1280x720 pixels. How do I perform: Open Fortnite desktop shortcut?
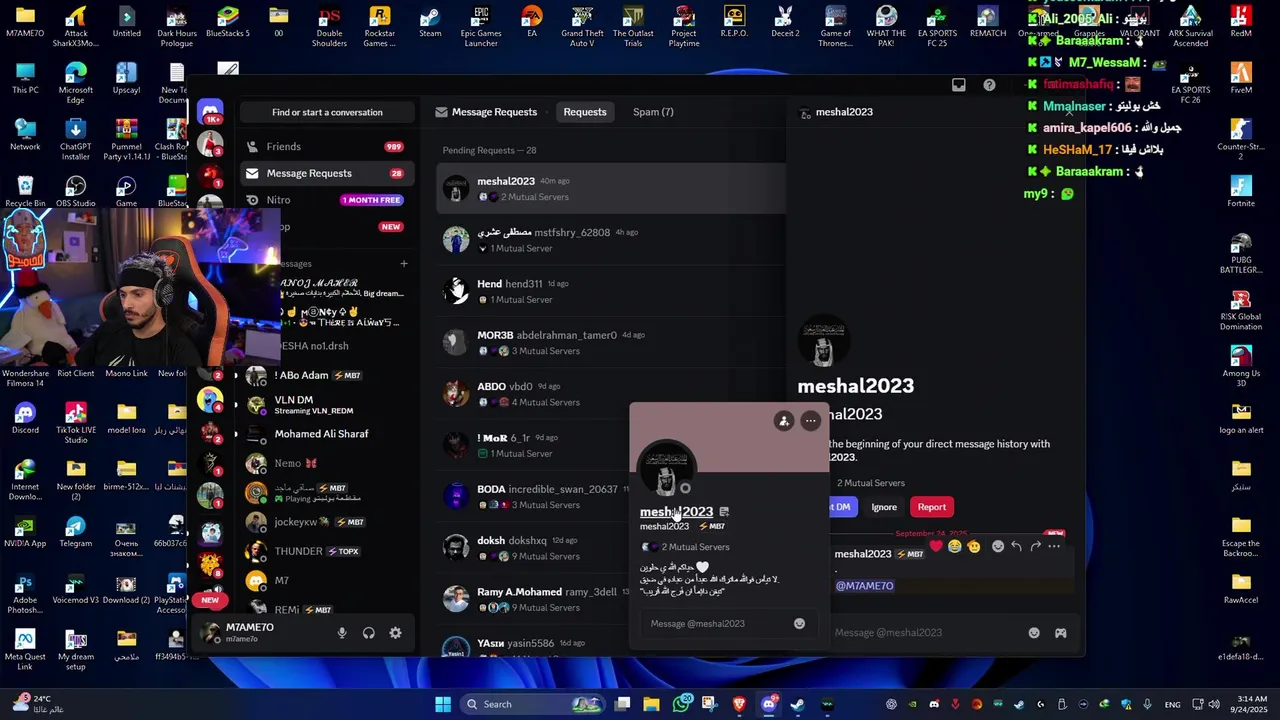coord(1241,192)
